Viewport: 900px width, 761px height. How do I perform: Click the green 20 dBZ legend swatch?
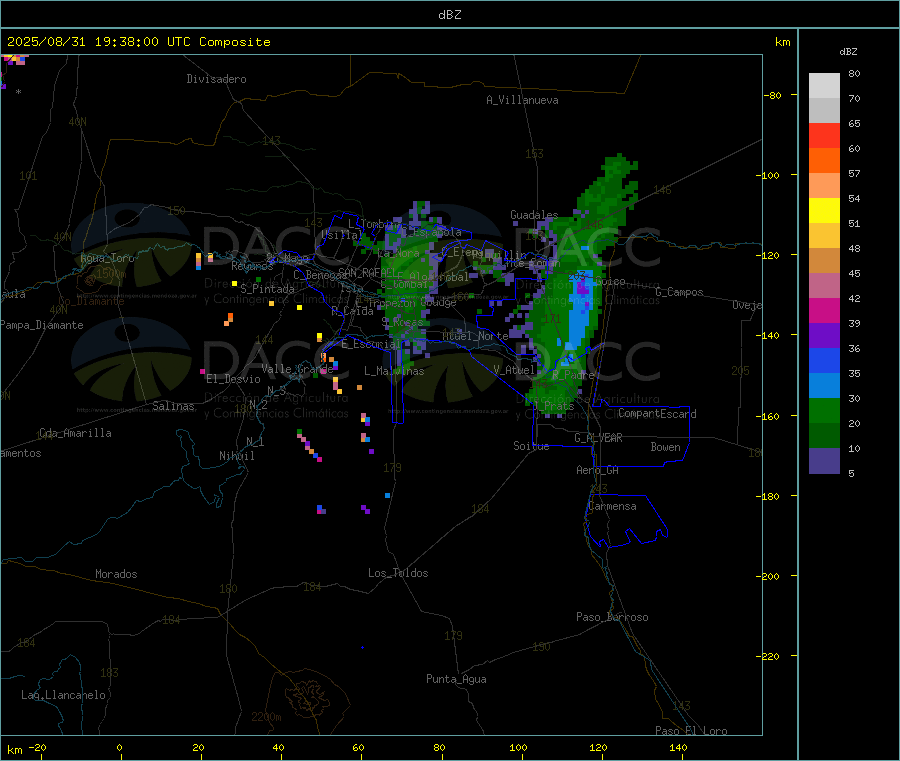824,410
